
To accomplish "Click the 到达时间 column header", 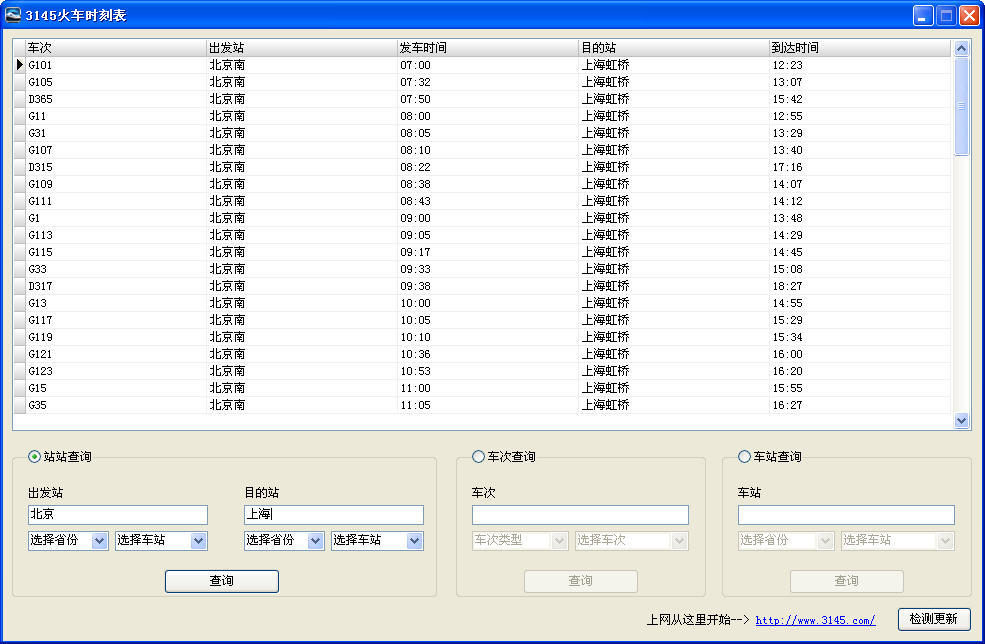I will tap(858, 48).
